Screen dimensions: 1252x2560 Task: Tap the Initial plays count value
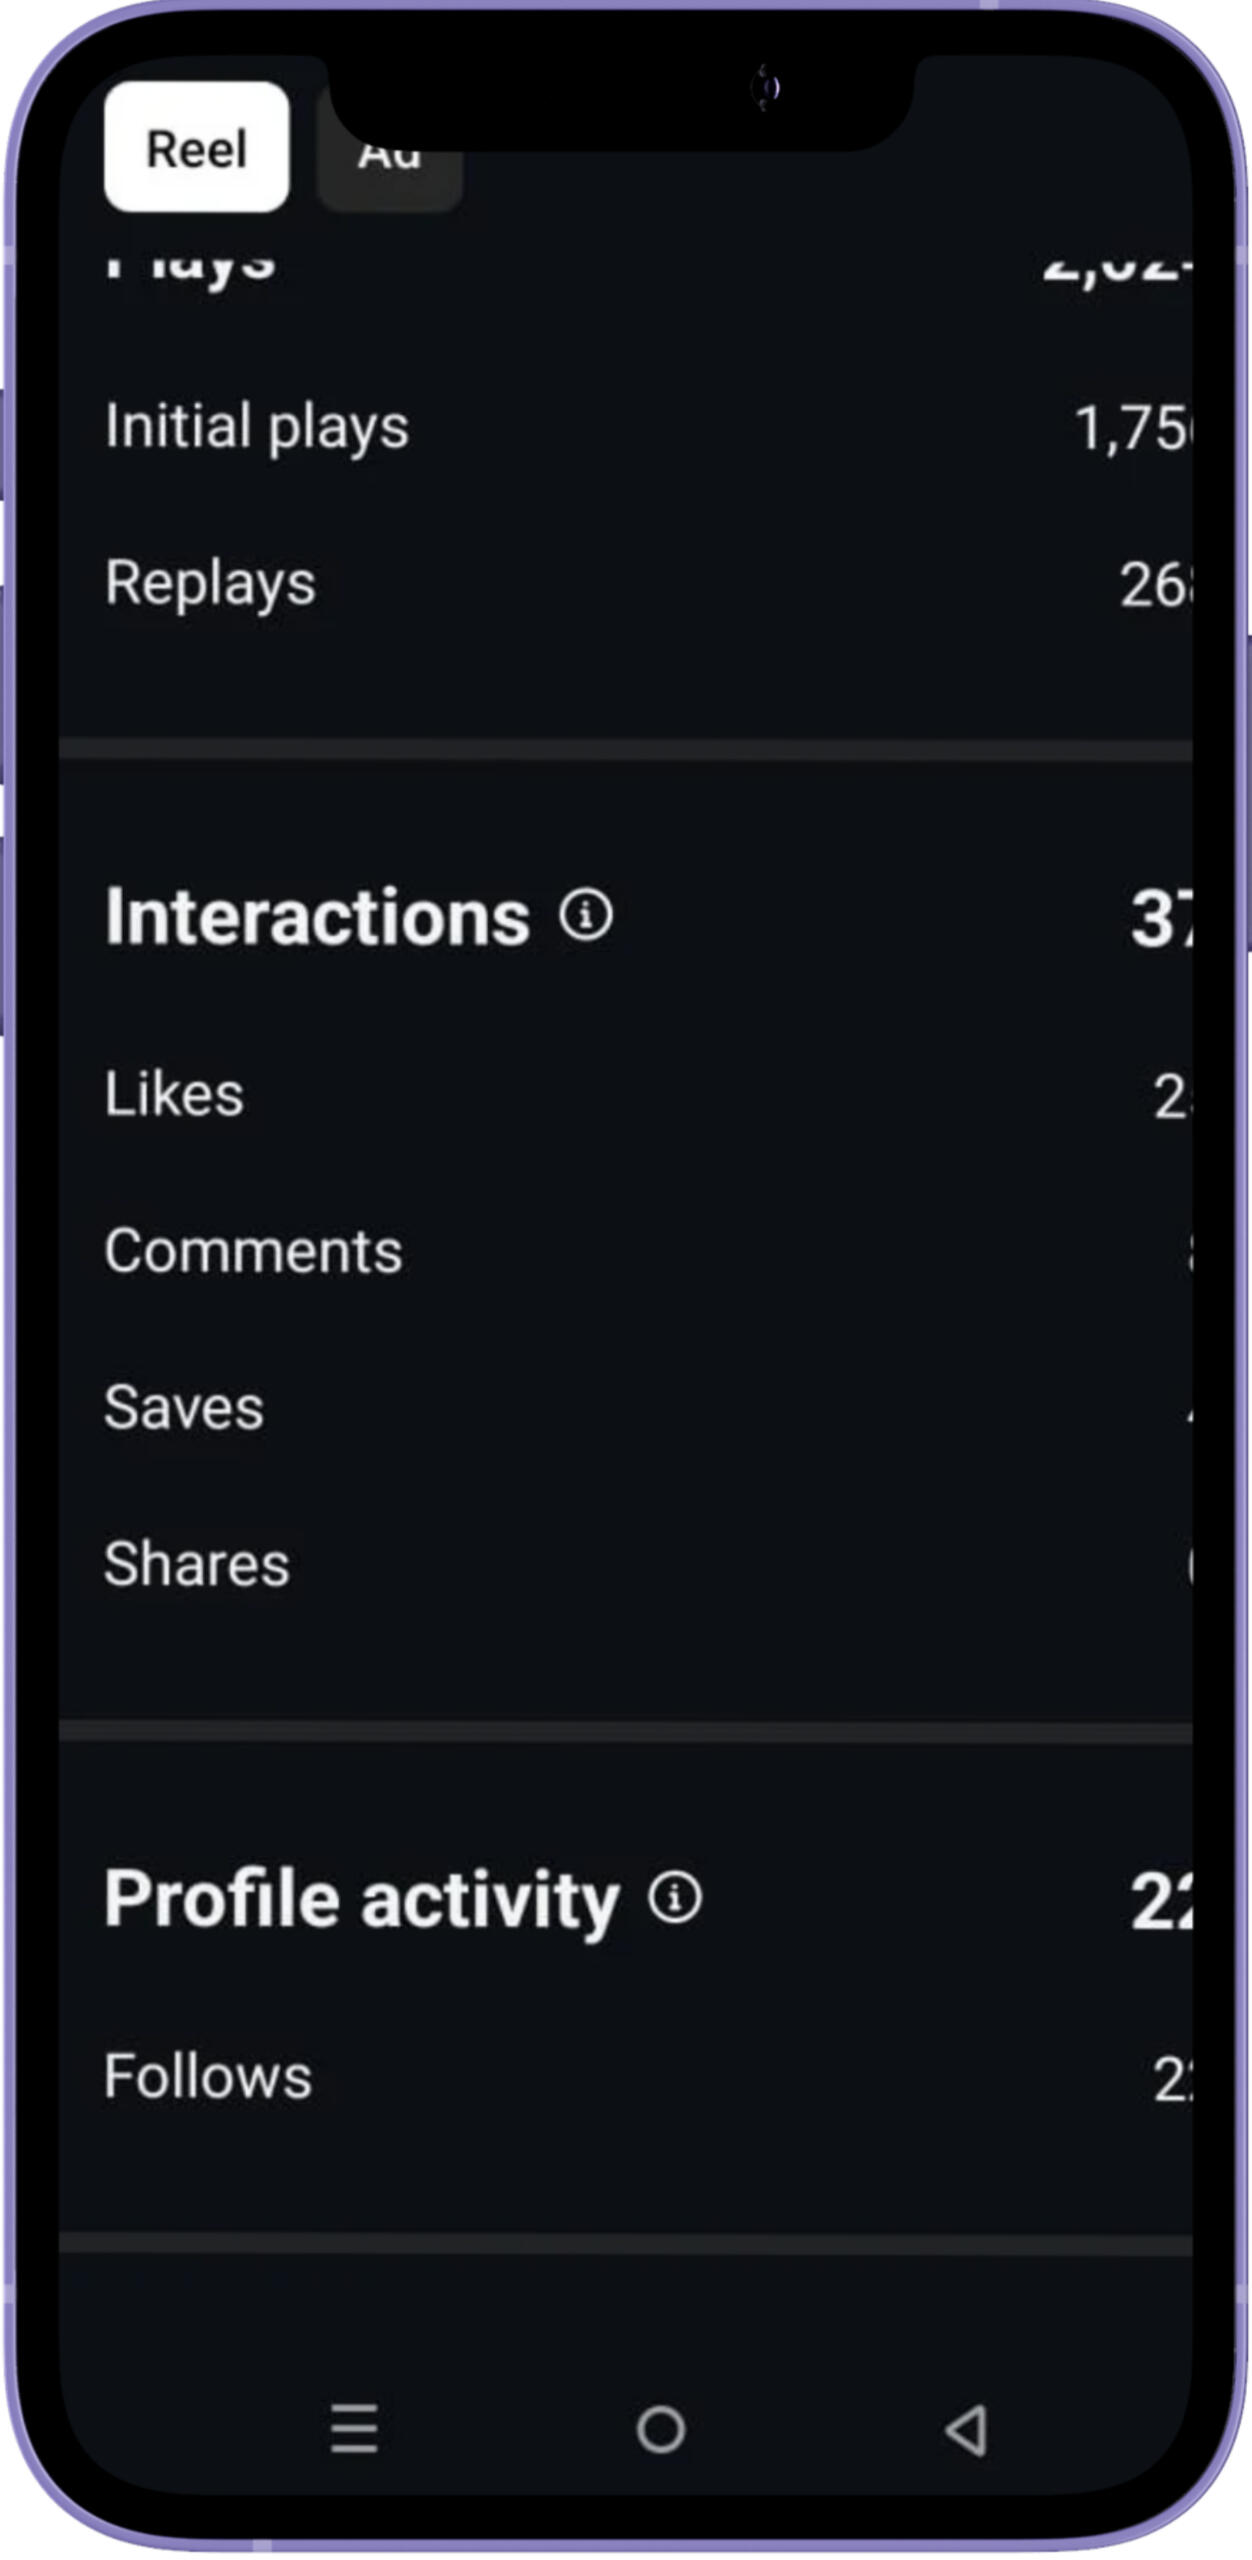[x=1133, y=428]
